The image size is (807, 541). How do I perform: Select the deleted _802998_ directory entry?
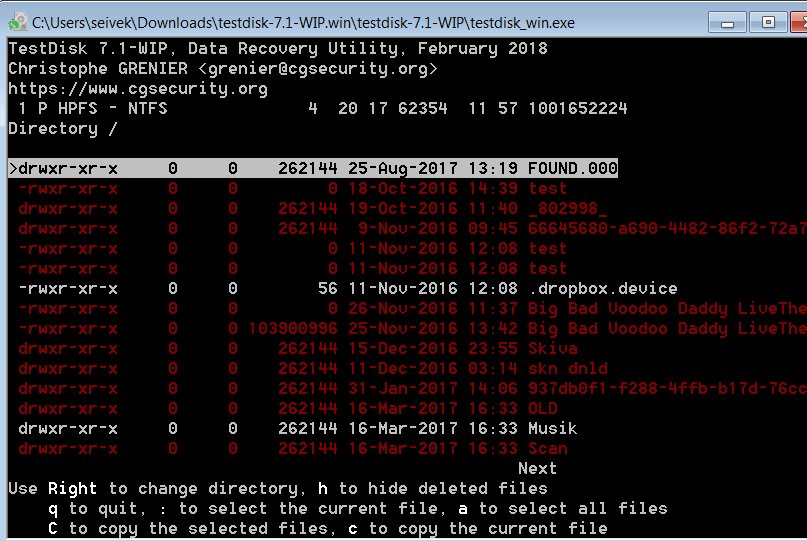pos(313,208)
